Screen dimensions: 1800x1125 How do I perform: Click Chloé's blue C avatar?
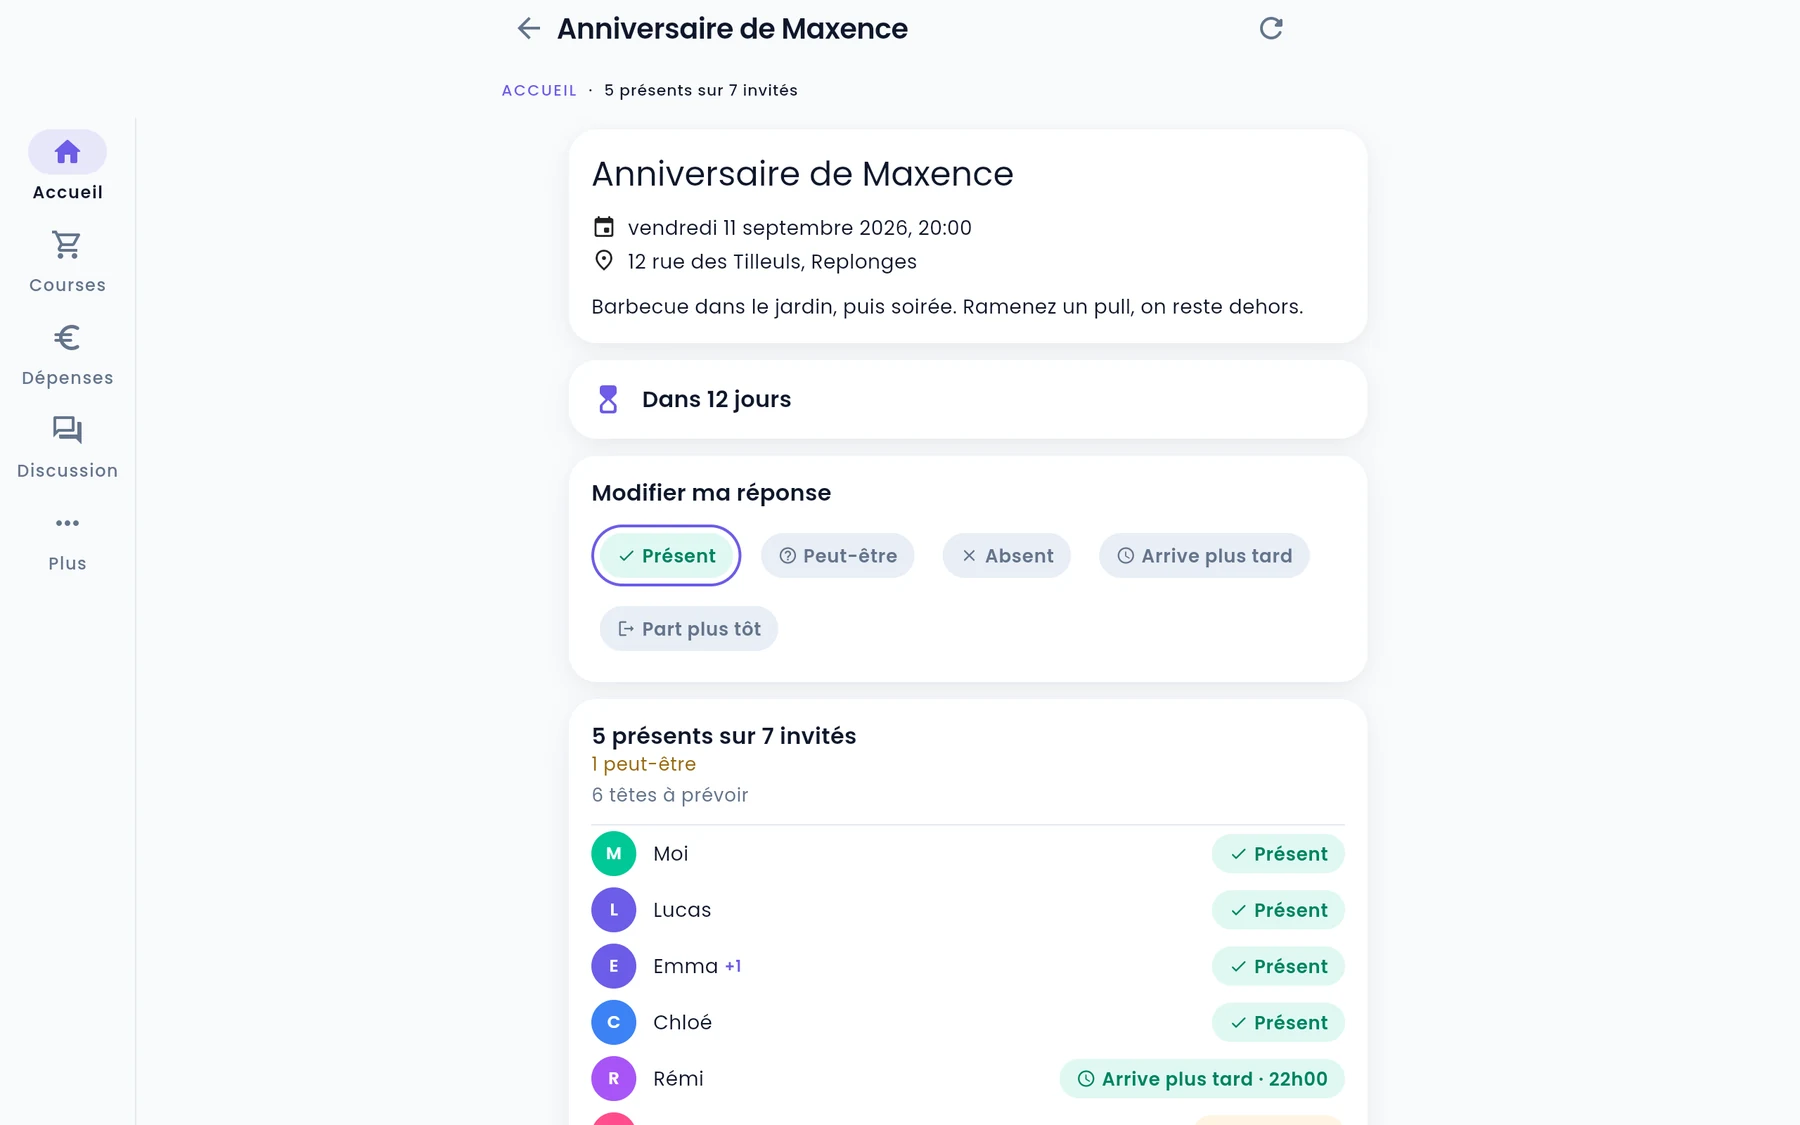click(x=614, y=1022)
